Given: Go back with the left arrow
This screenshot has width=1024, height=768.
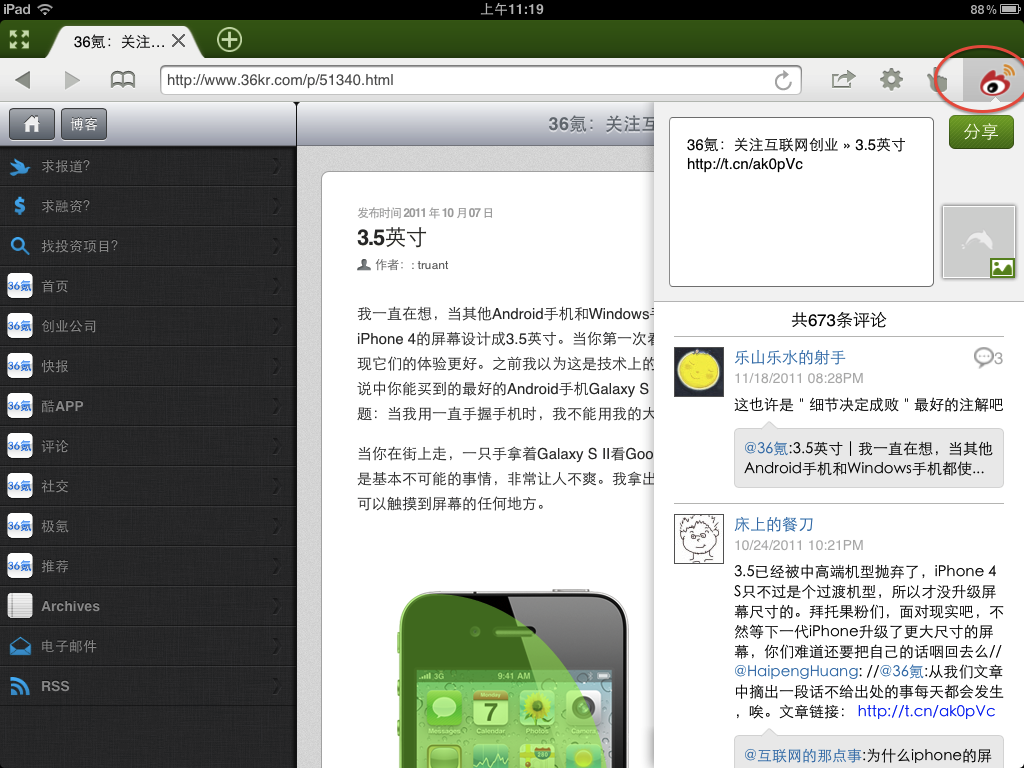Looking at the screenshot, I should pyautogui.click(x=23, y=80).
